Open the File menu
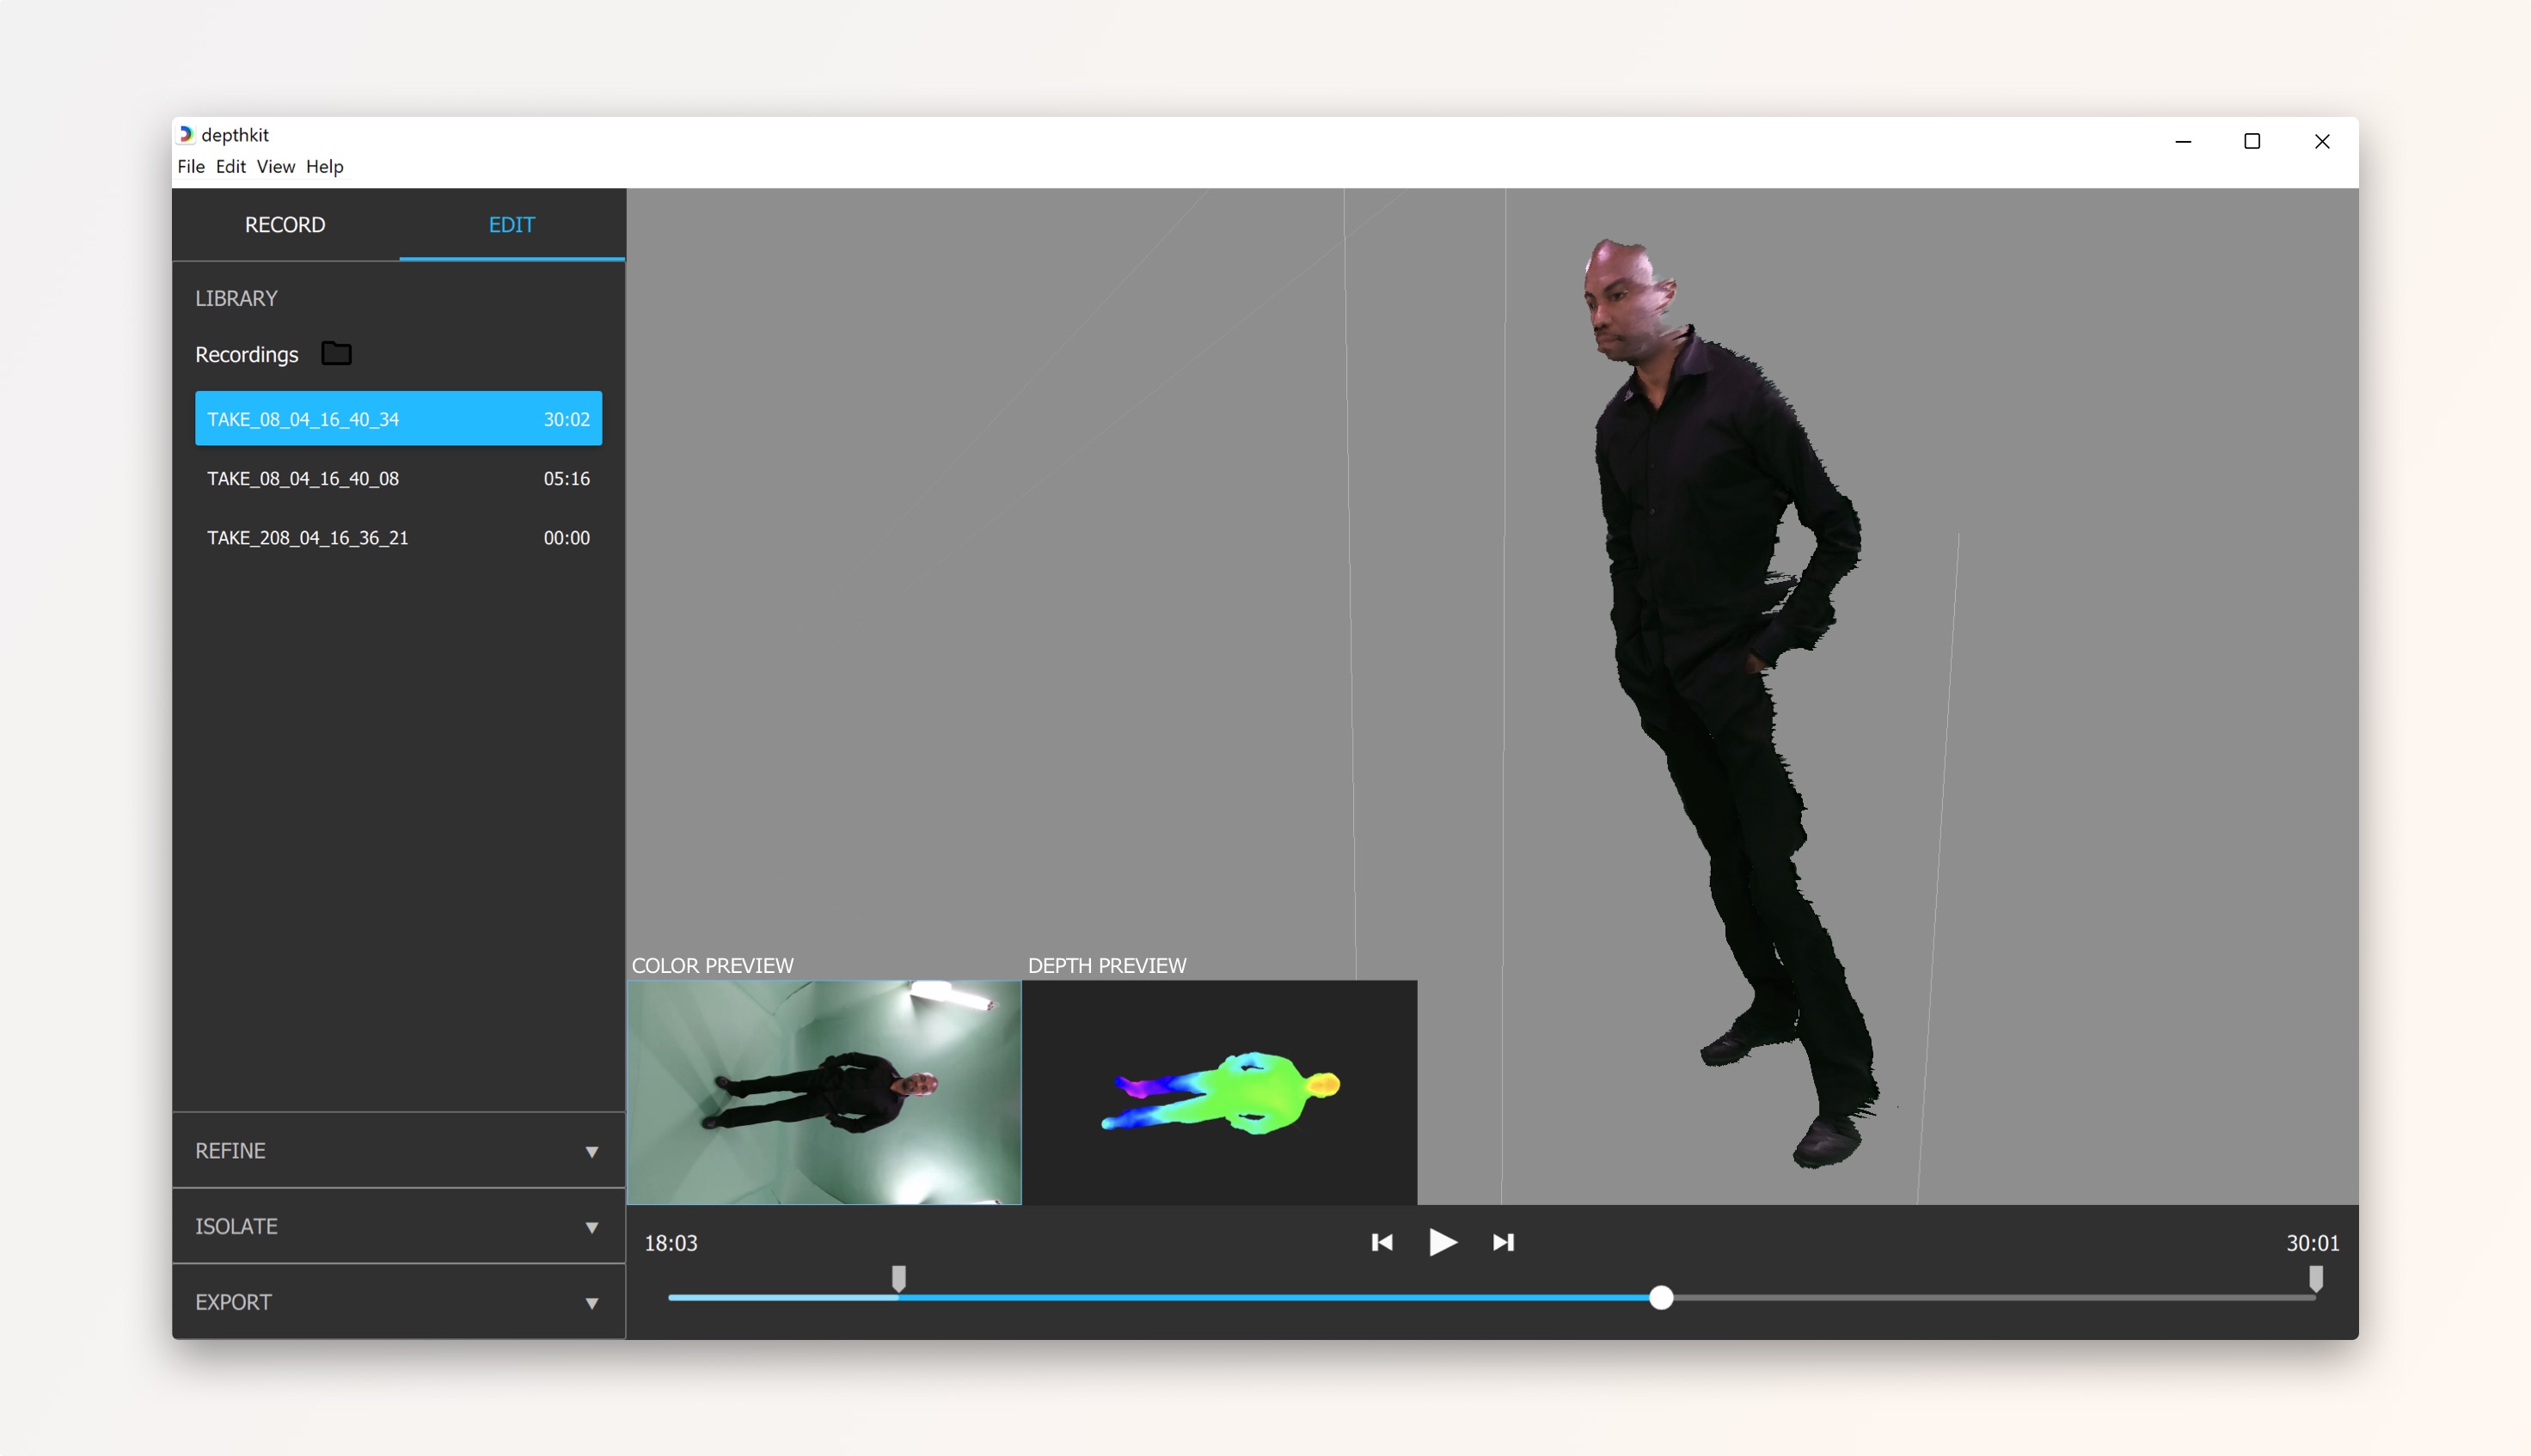2531x1456 pixels. click(190, 167)
